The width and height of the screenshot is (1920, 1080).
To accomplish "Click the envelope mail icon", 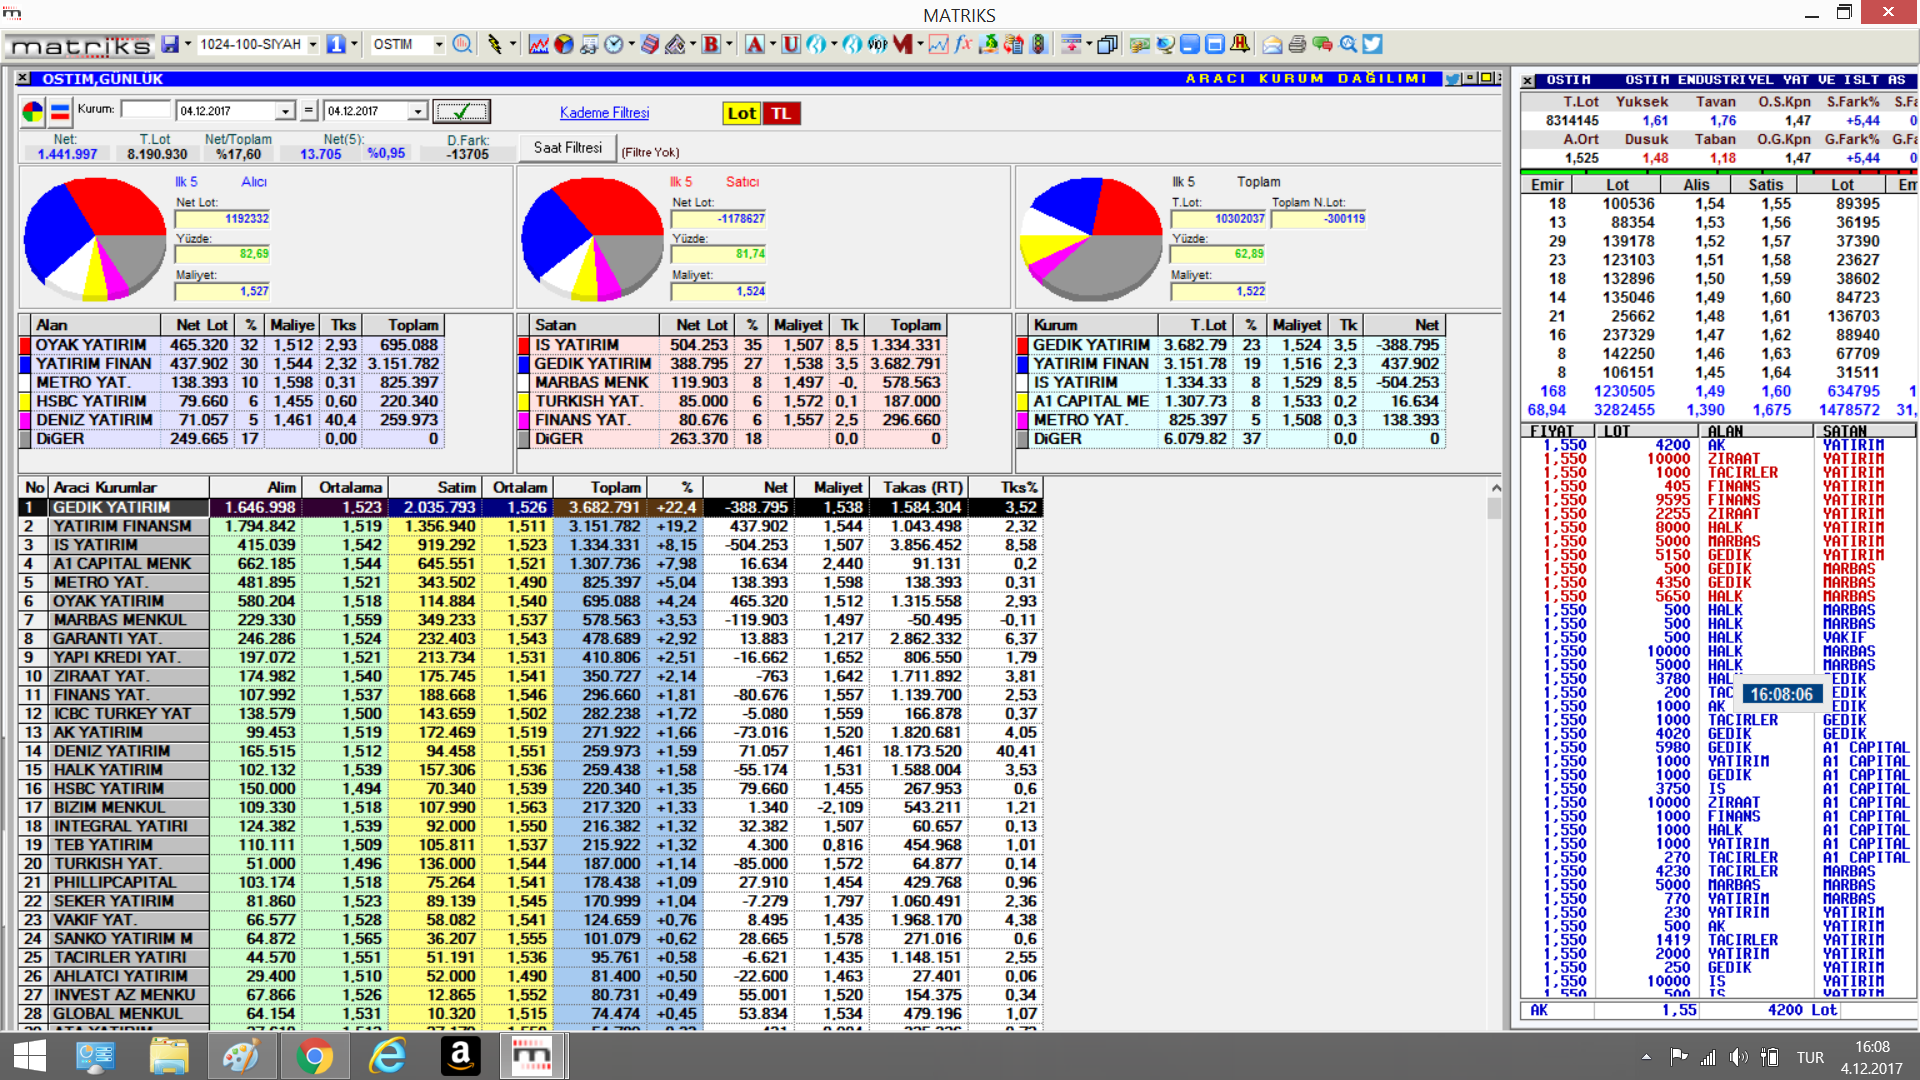I will pyautogui.click(x=1272, y=44).
